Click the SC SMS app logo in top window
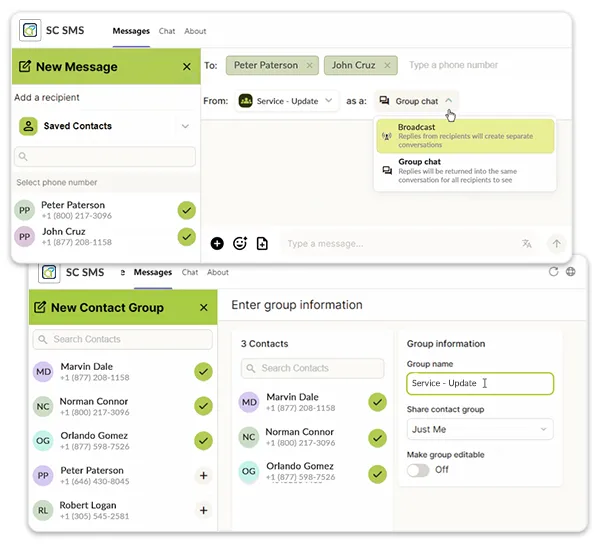Viewport: 600px width, 550px height. pyautogui.click(x=30, y=30)
